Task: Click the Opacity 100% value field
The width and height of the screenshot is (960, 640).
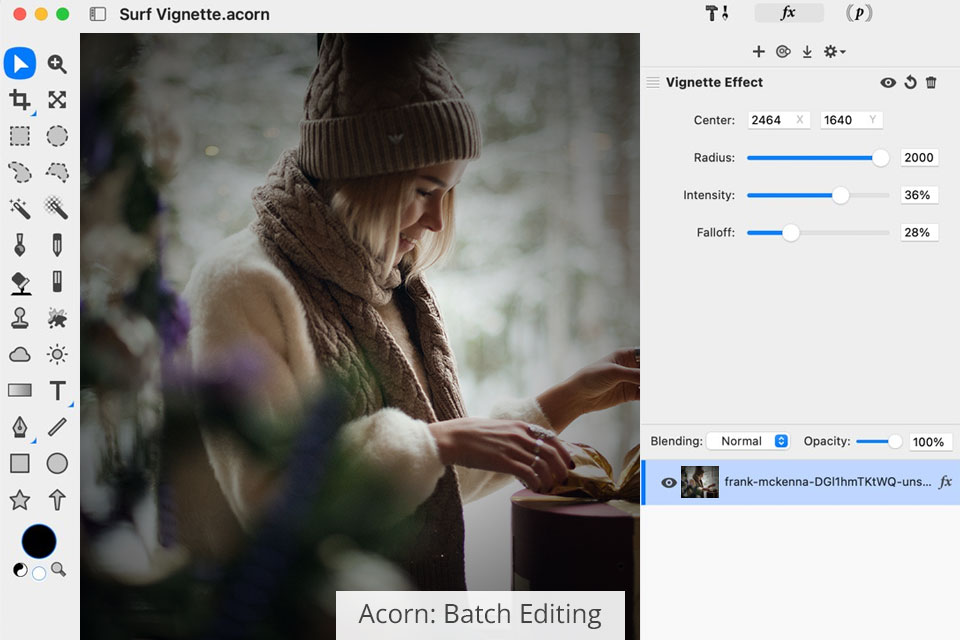Action: [x=929, y=442]
